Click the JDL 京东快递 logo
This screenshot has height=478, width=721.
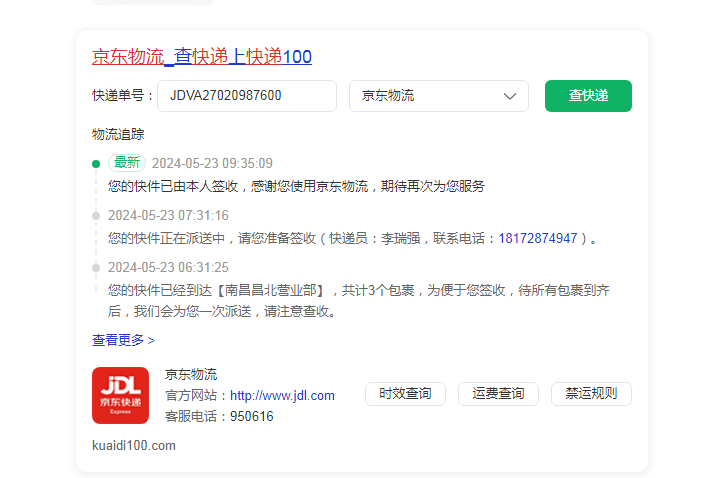pyautogui.click(x=120, y=395)
